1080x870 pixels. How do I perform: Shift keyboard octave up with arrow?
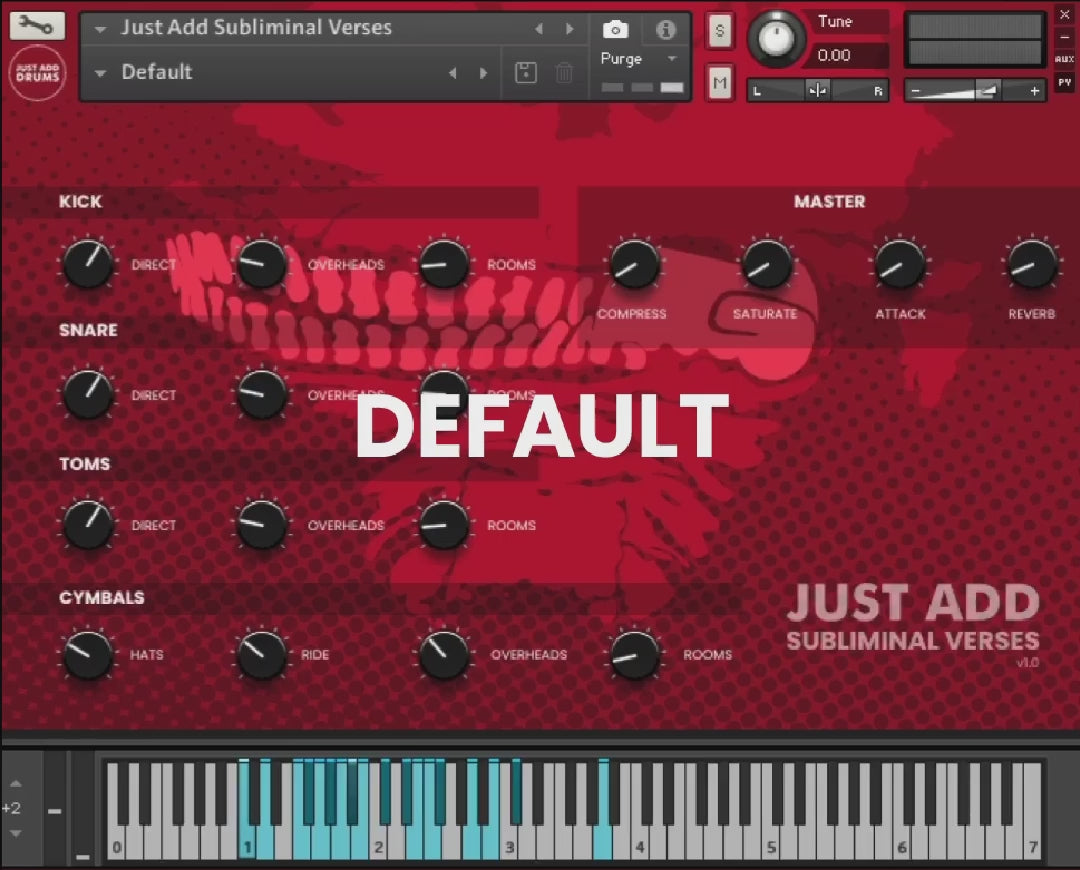15,784
